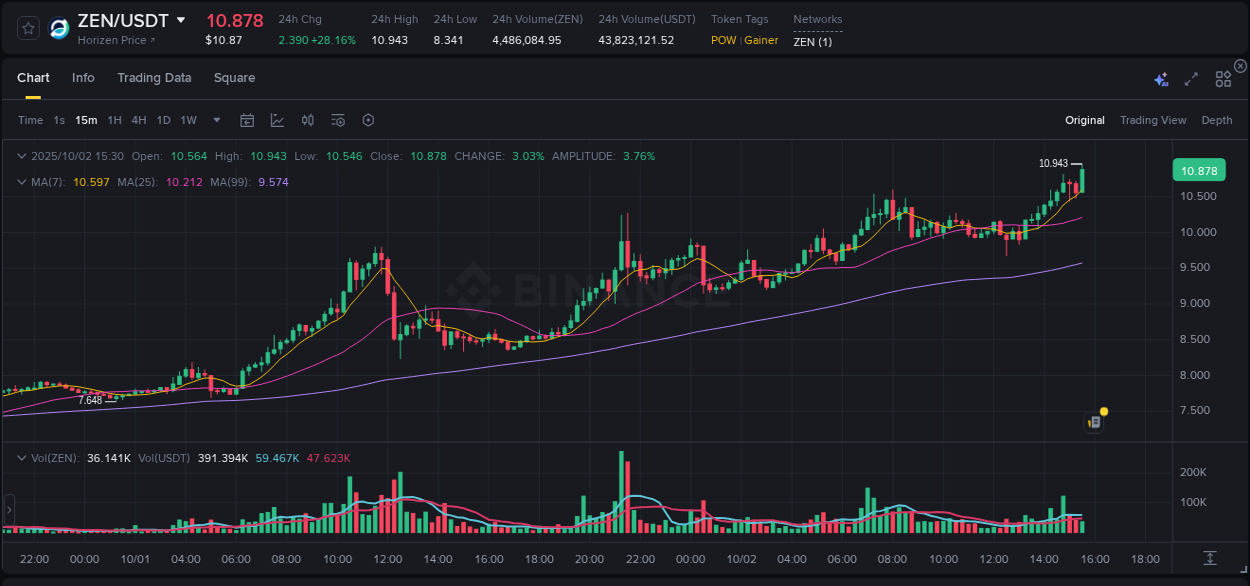This screenshot has height=586, width=1250.
Task: Switch to the Trading Data tab
Action: (x=154, y=78)
